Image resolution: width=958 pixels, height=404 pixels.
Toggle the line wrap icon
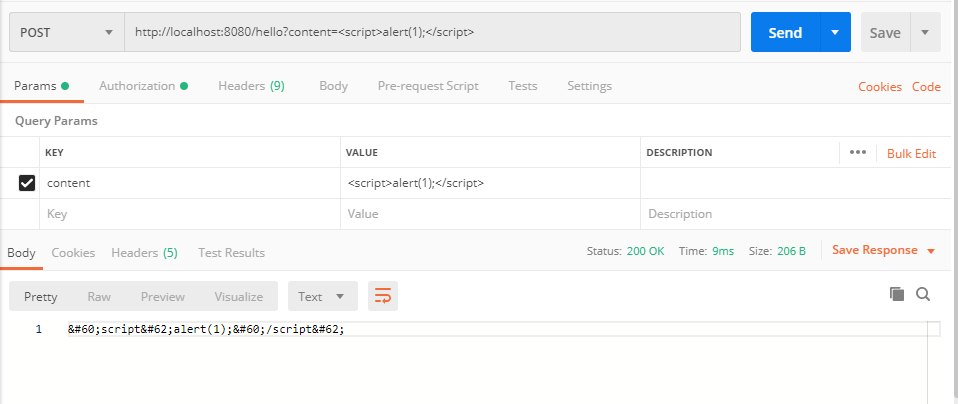(382, 296)
